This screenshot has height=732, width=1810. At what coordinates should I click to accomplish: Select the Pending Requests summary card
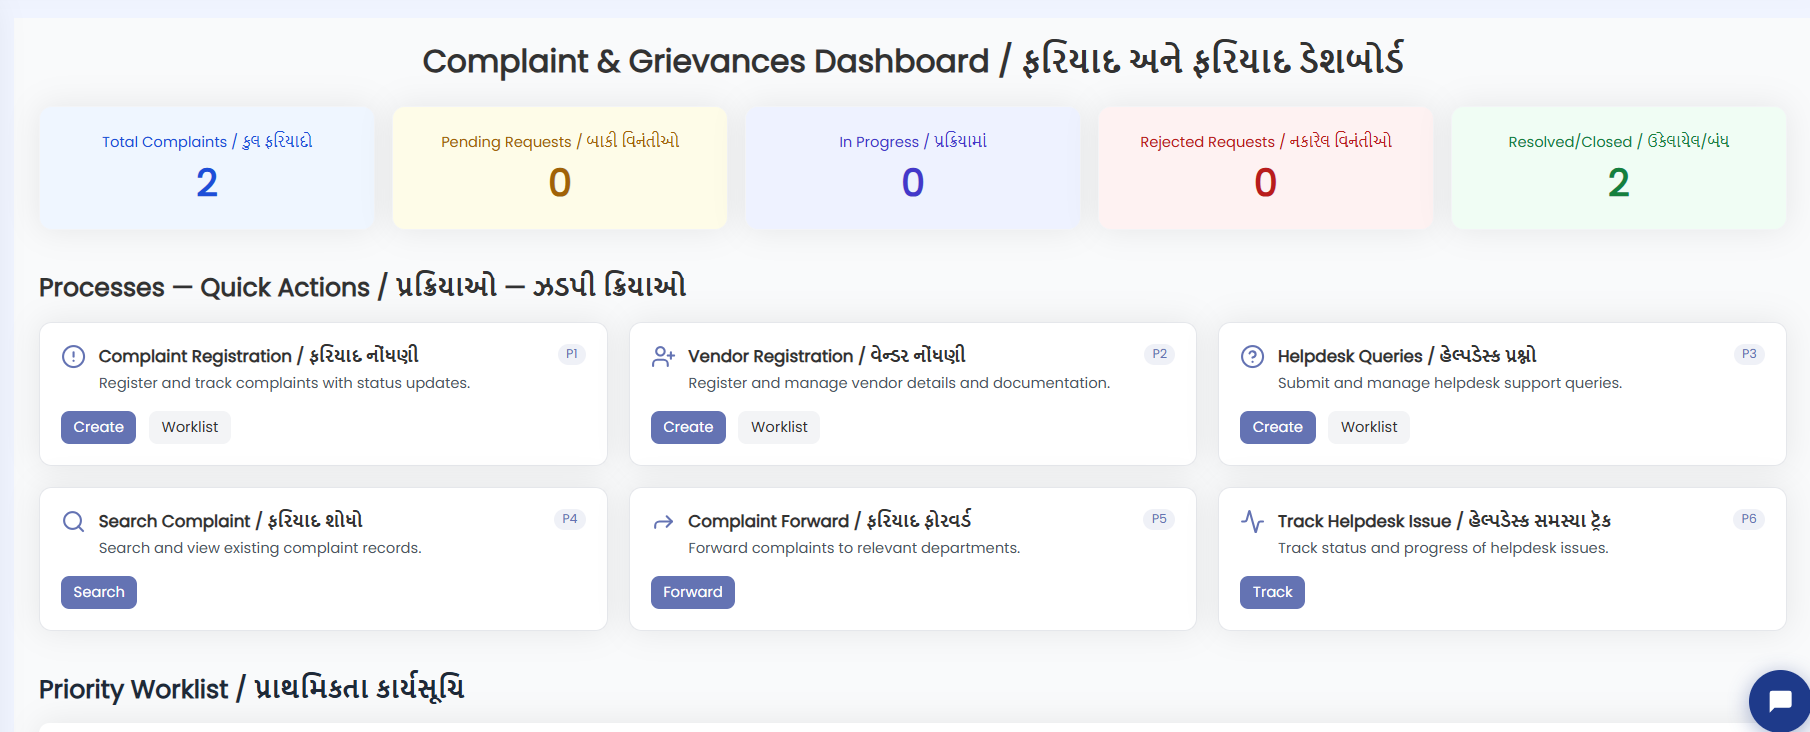[560, 168]
